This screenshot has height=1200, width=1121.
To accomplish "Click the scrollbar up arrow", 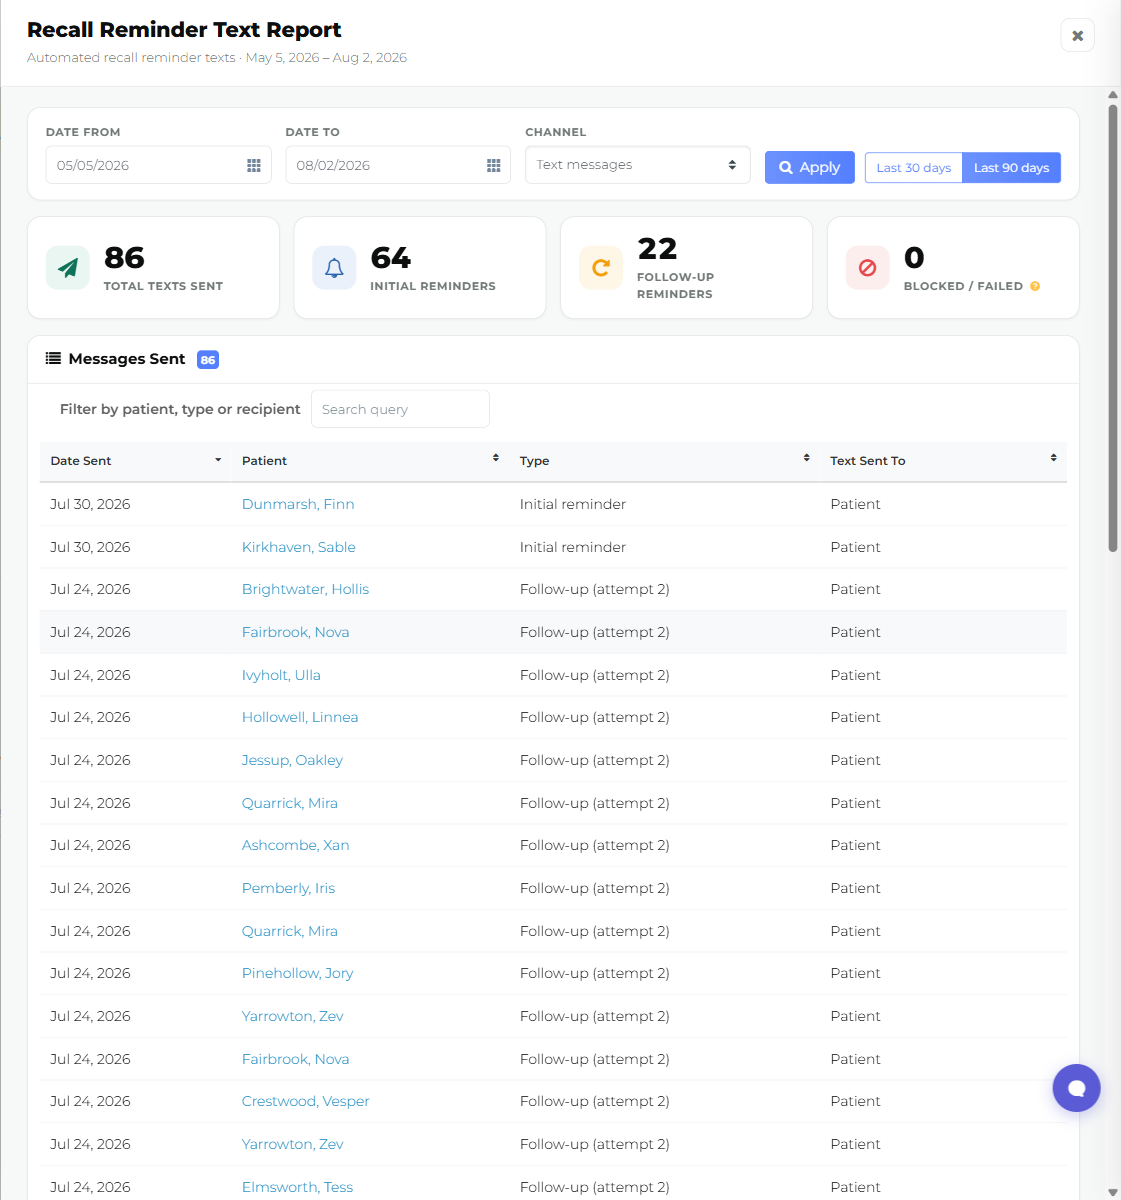I will pyautogui.click(x=1113, y=95).
